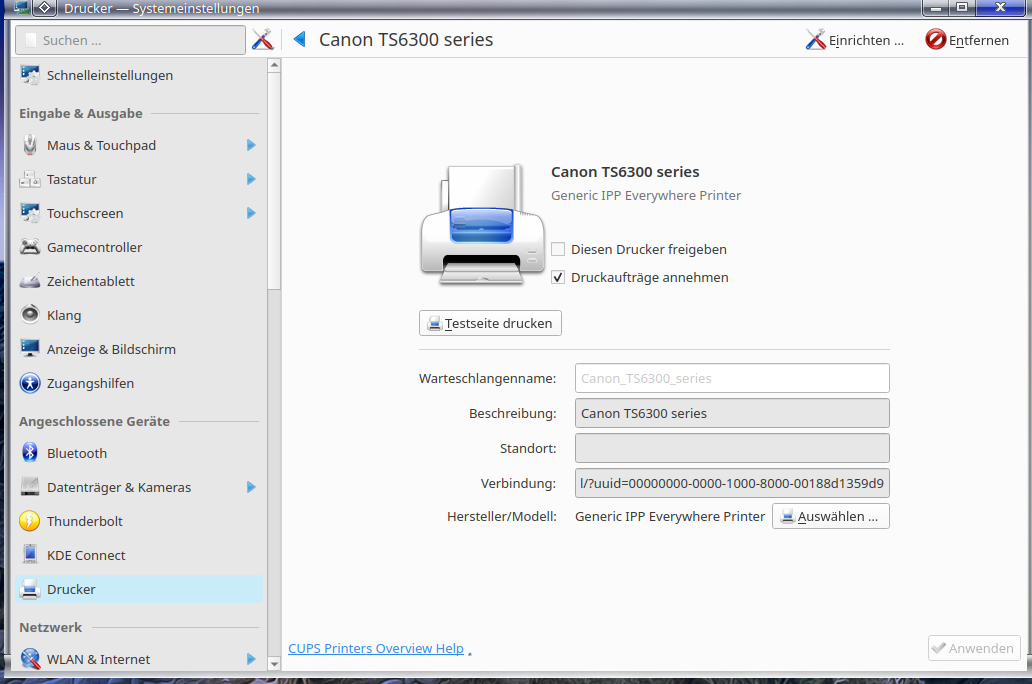This screenshot has height=684, width=1032.
Task: Click the configure tools icon beside search
Action: (262, 39)
